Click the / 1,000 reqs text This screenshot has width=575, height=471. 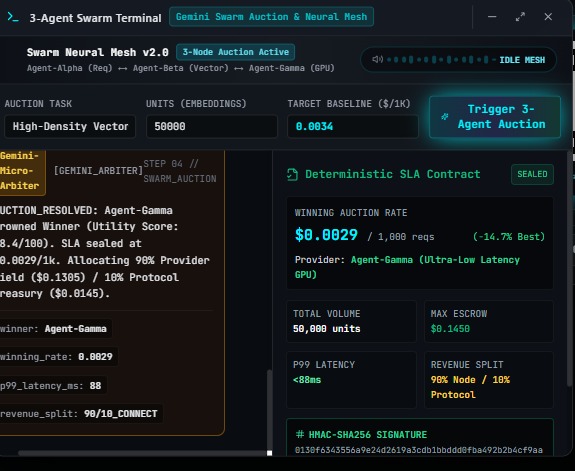pyautogui.click(x=400, y=237)
